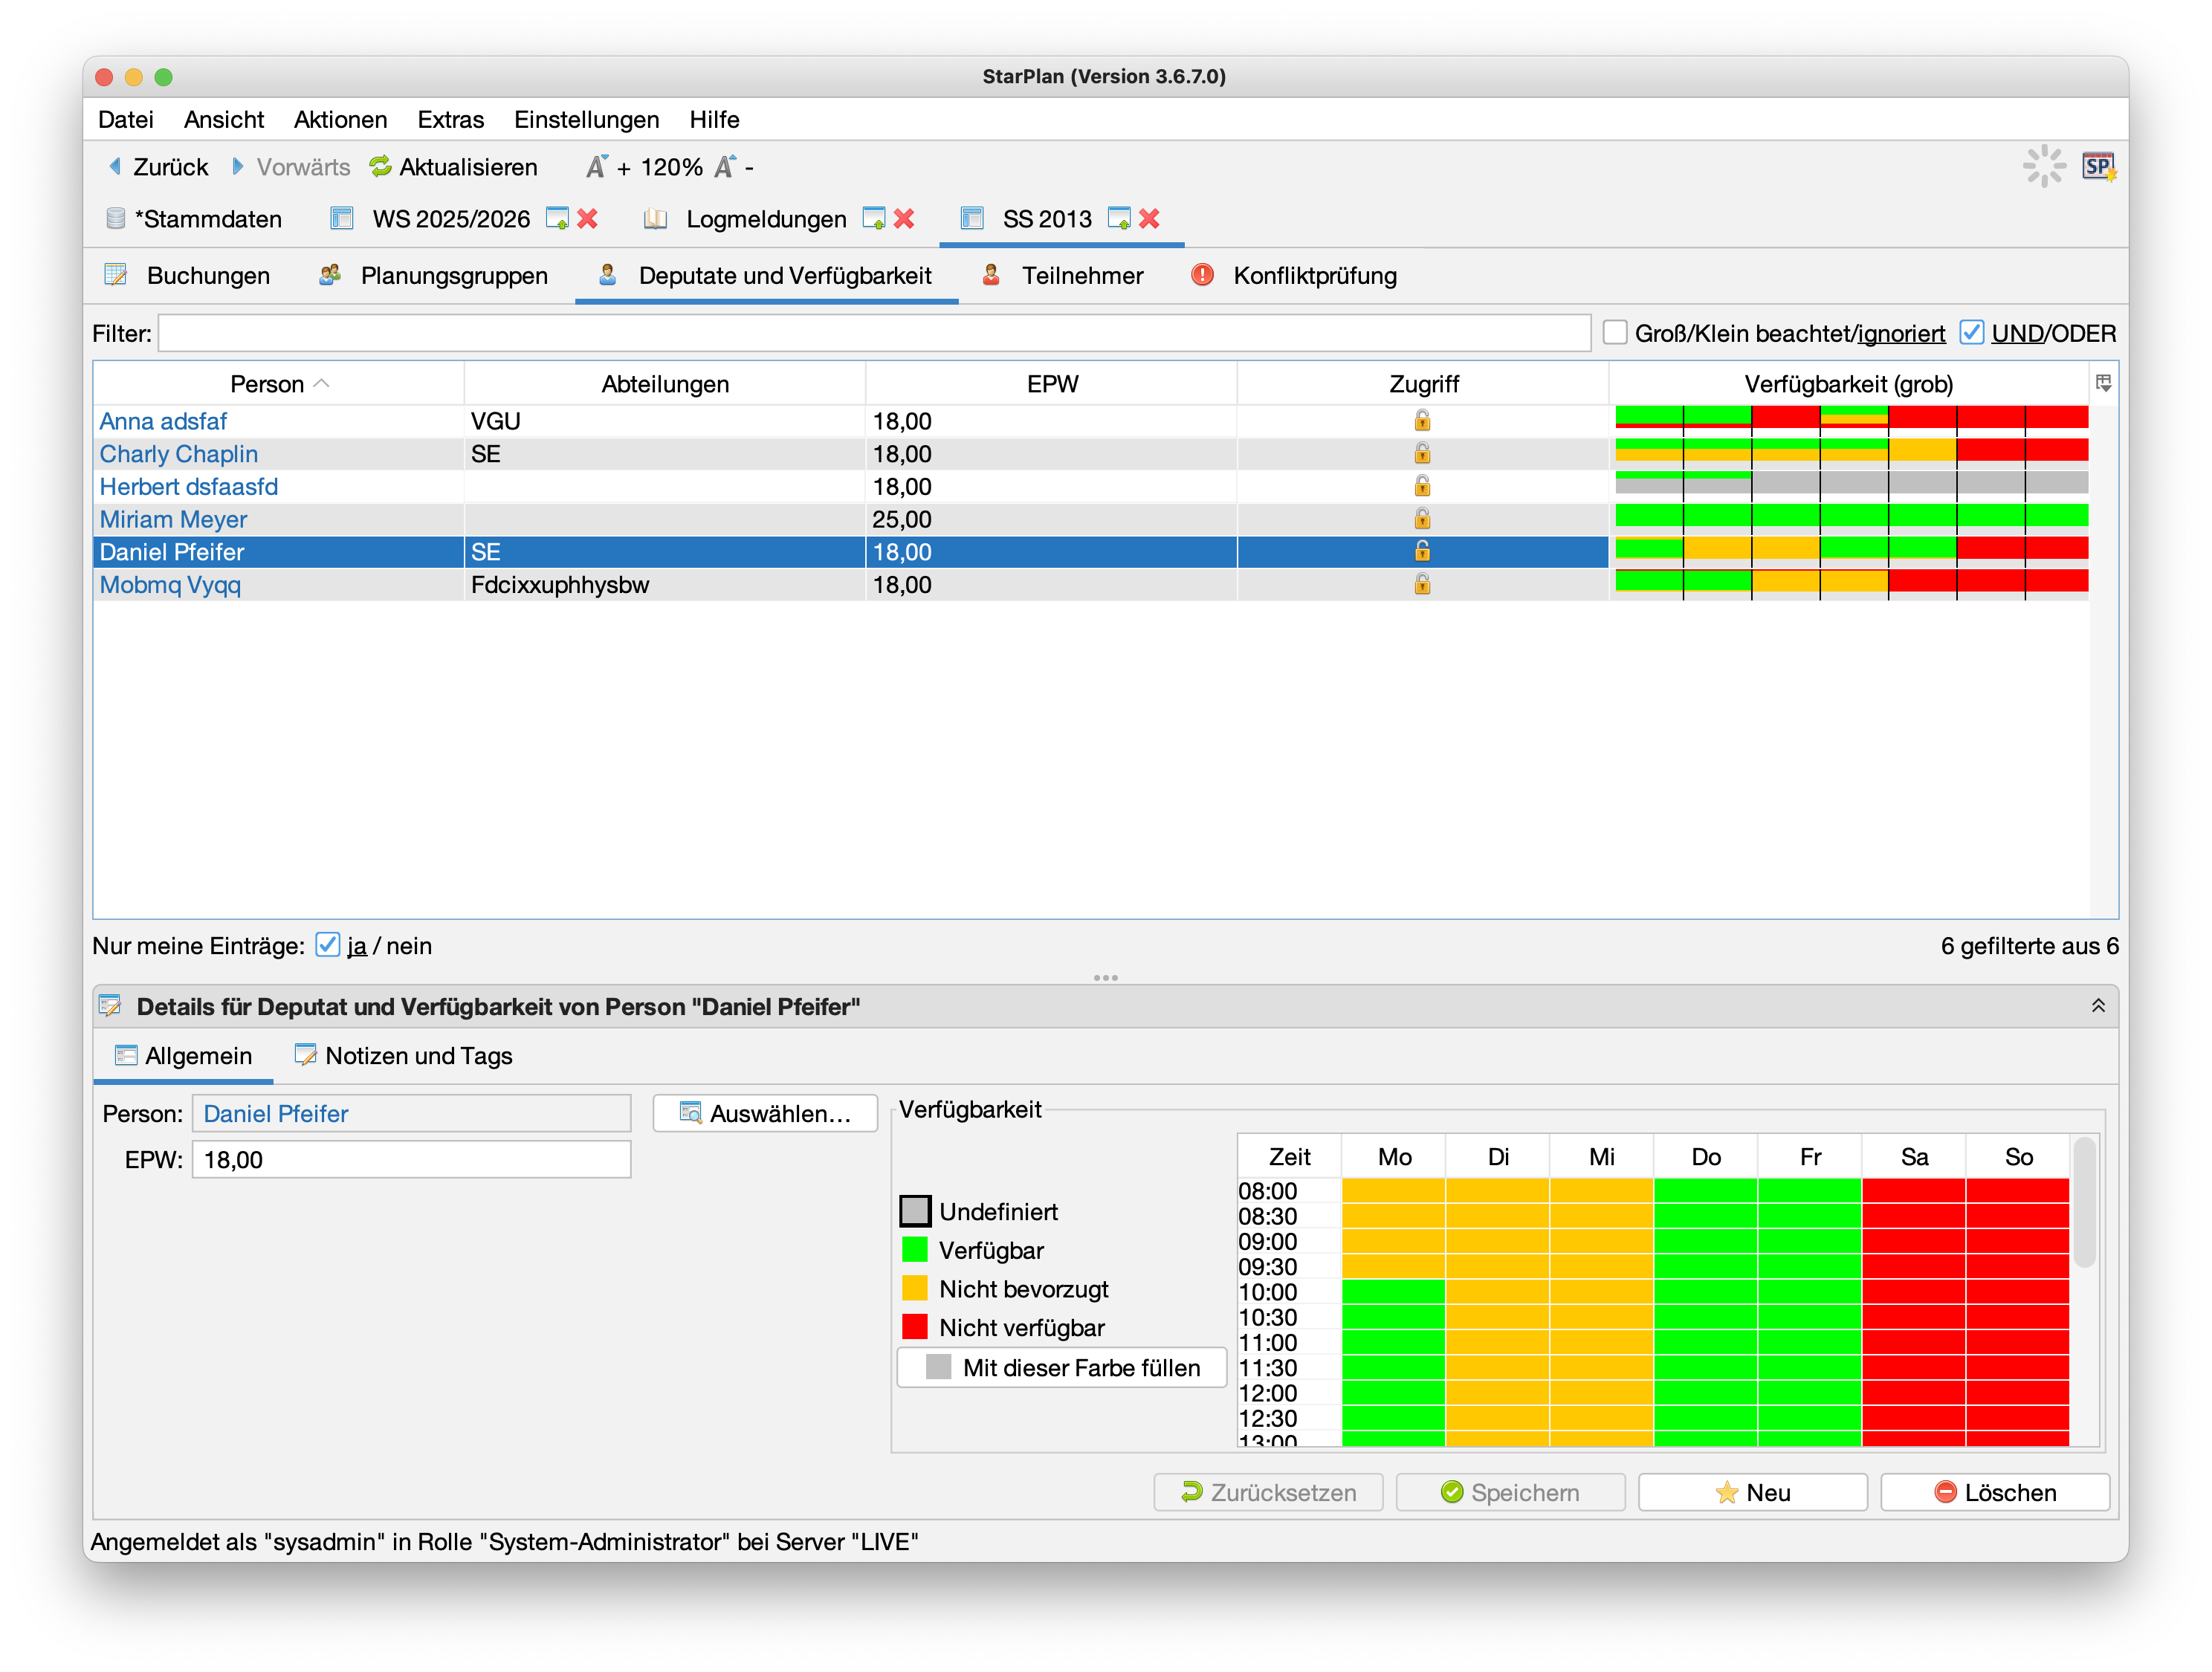The height and width of the screenshot is (1672, 2212).
Task: Close the SS 2013 tab with red X
Action: click(1150, 219)
